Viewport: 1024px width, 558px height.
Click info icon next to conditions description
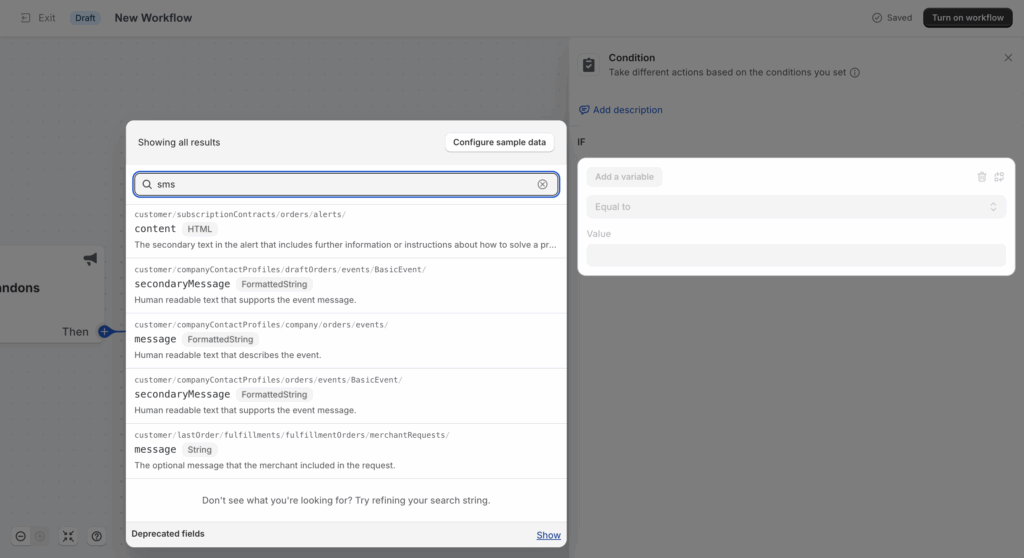[x=855, y=73]
